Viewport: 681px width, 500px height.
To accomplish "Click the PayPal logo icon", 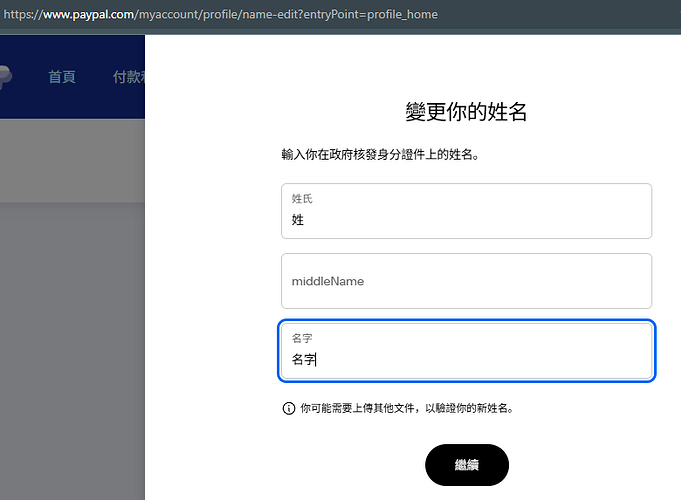I will (x=5, y=77).
